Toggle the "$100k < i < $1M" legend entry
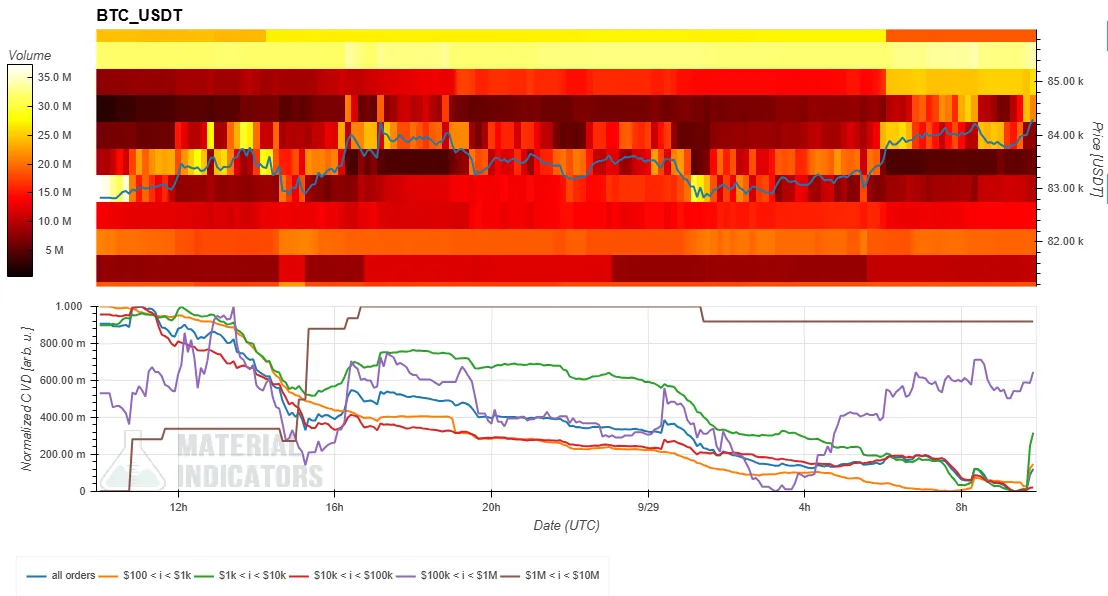This screenshot has height=596, width=1108. click(459, 575)
